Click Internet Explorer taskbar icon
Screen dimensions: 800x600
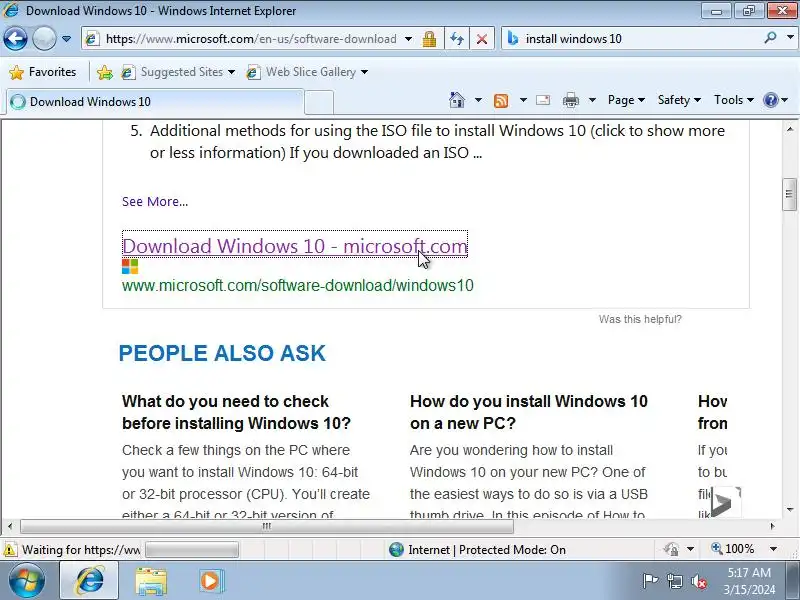(x=89, y=581)
